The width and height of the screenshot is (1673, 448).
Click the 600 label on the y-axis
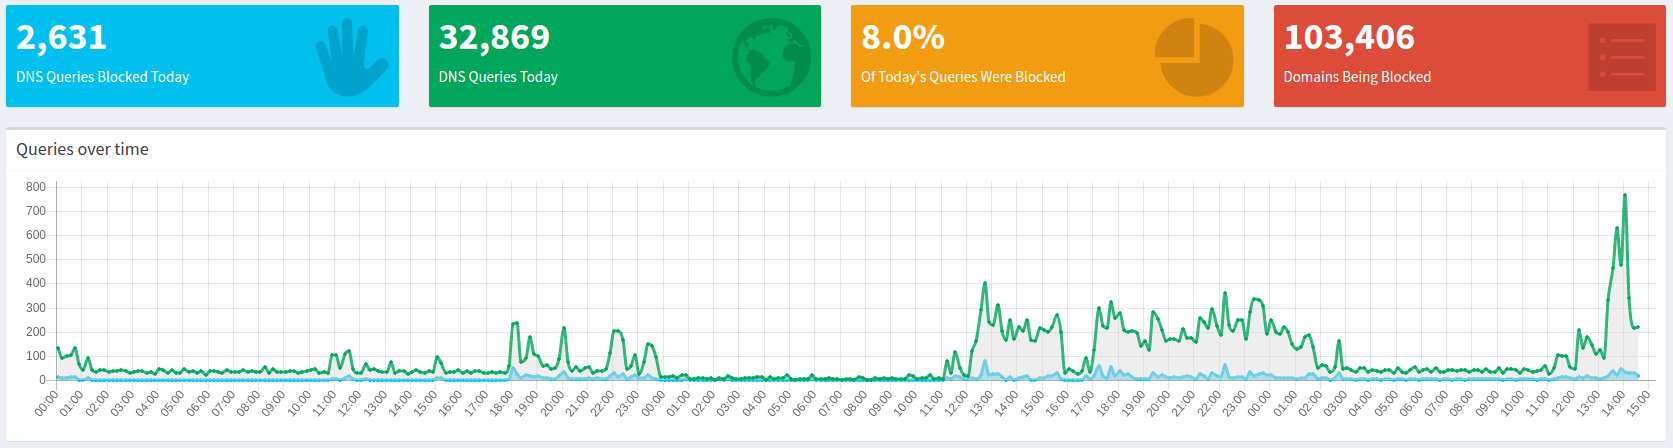point(36,235)
